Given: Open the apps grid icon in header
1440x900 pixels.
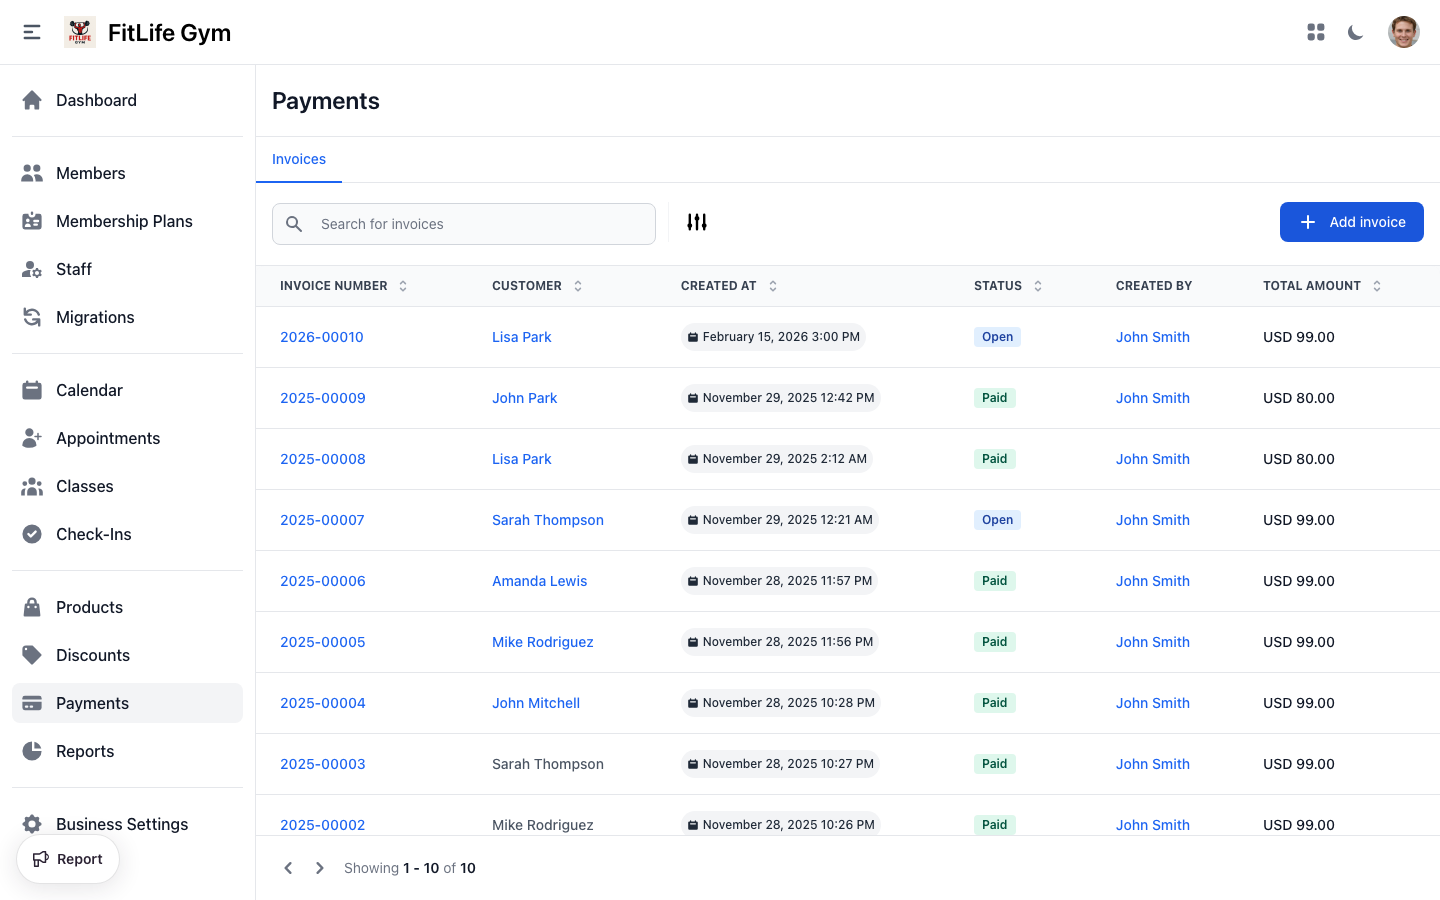Looking at the screenshot, I should point(1315,32).
